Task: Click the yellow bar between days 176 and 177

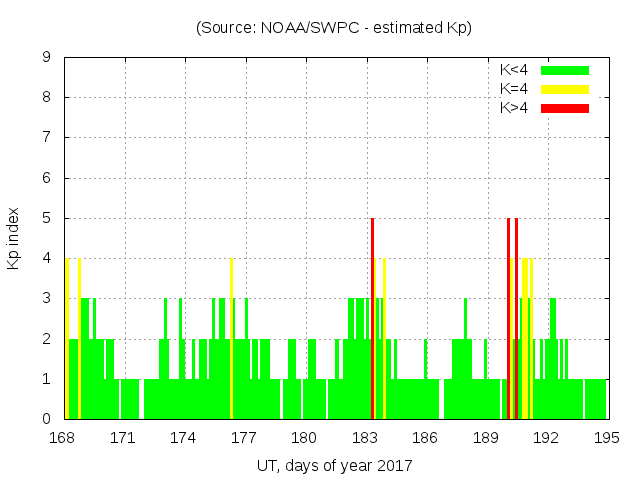Action: 231,338
